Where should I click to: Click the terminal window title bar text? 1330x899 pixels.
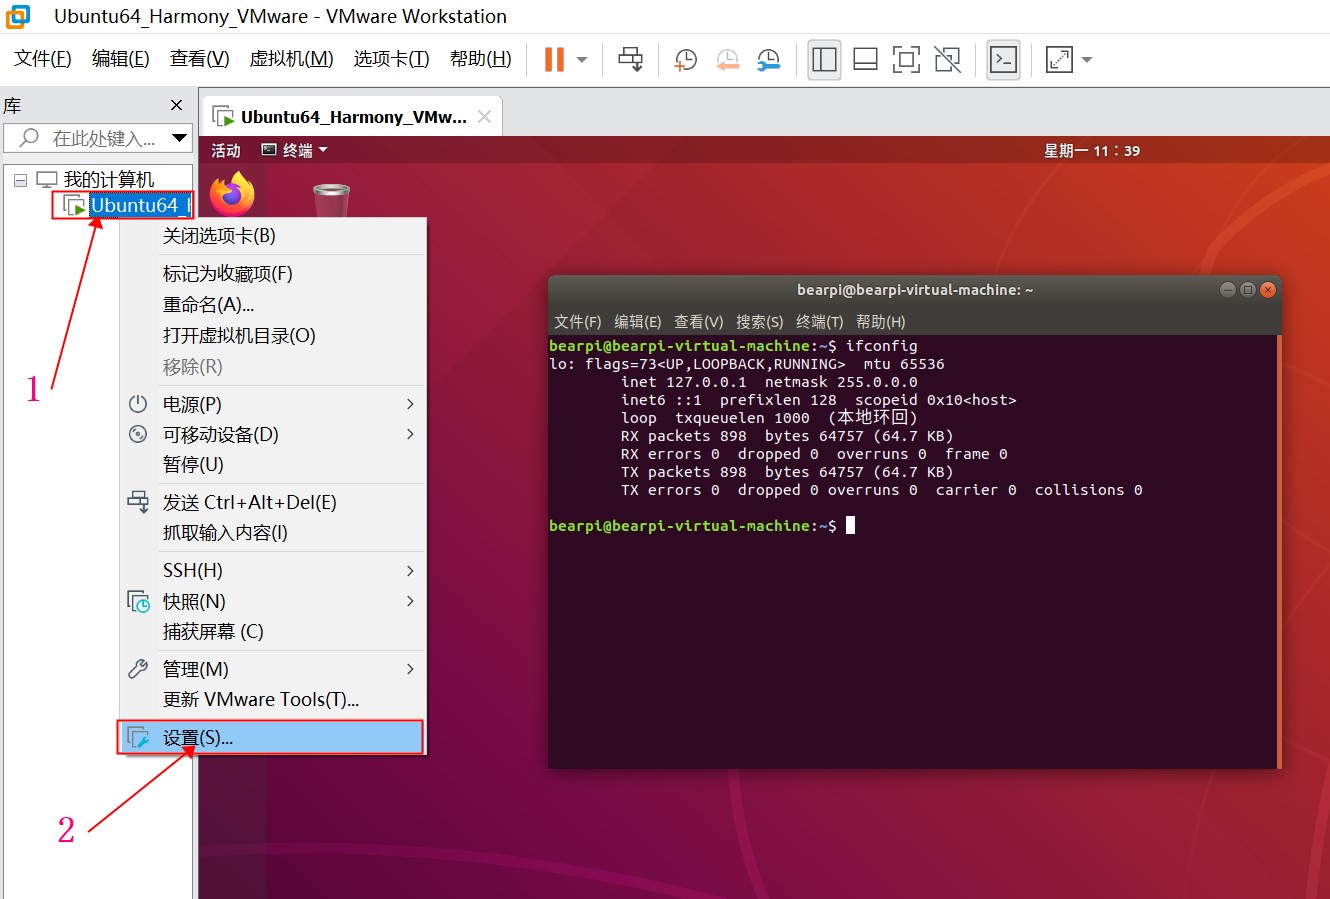coord(915,290)
